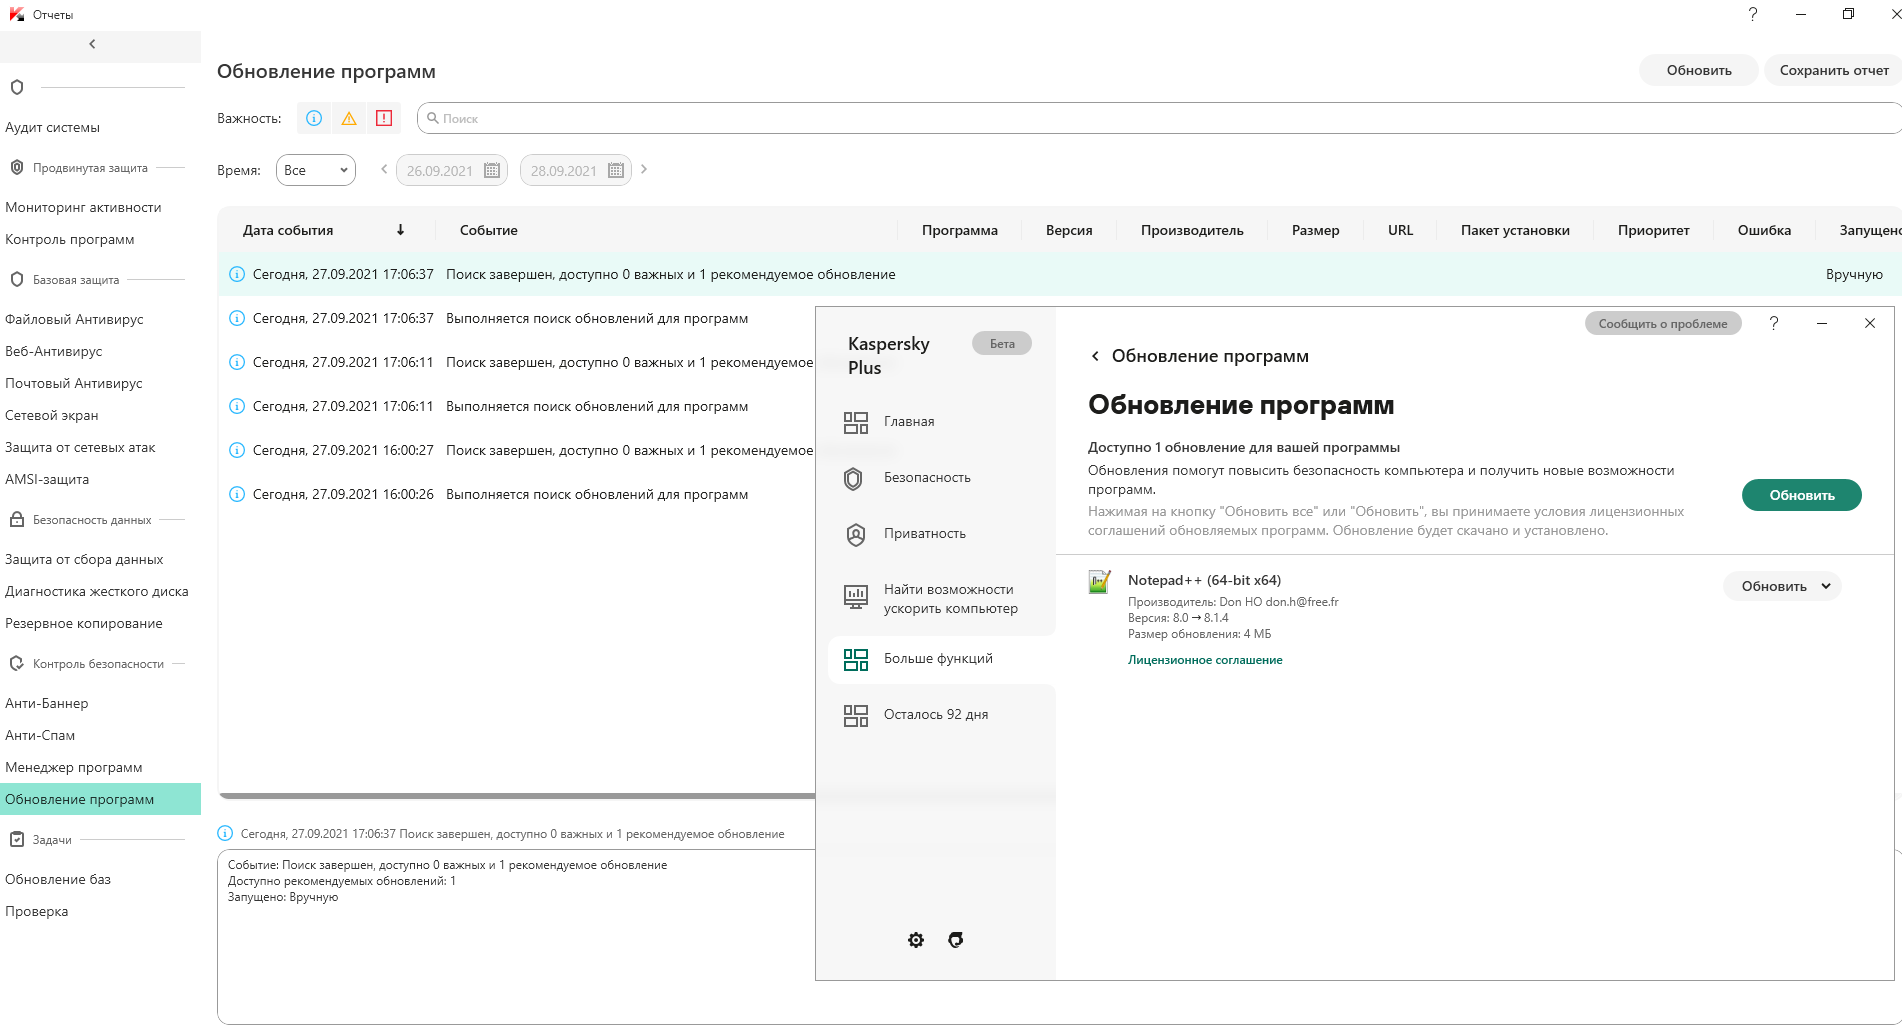The image size is (1902, 1033).
Task: Click the Базовая защита shield icon
Action: click(16, 279)
